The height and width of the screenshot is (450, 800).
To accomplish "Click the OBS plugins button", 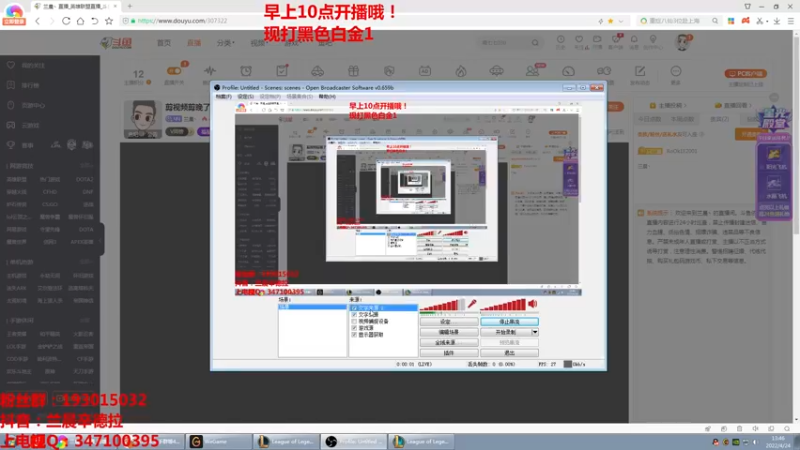I will click(x=449, y=353).
